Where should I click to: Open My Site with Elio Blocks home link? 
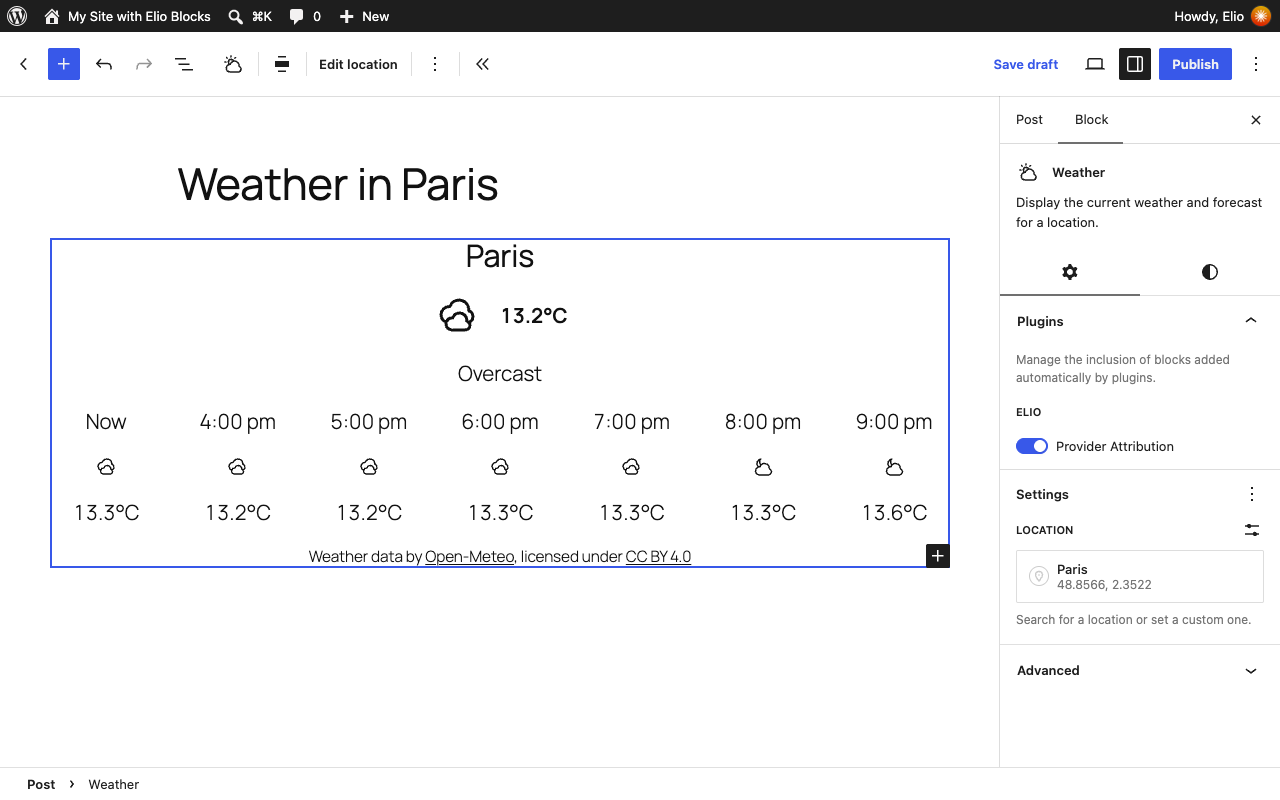(127, 16)
